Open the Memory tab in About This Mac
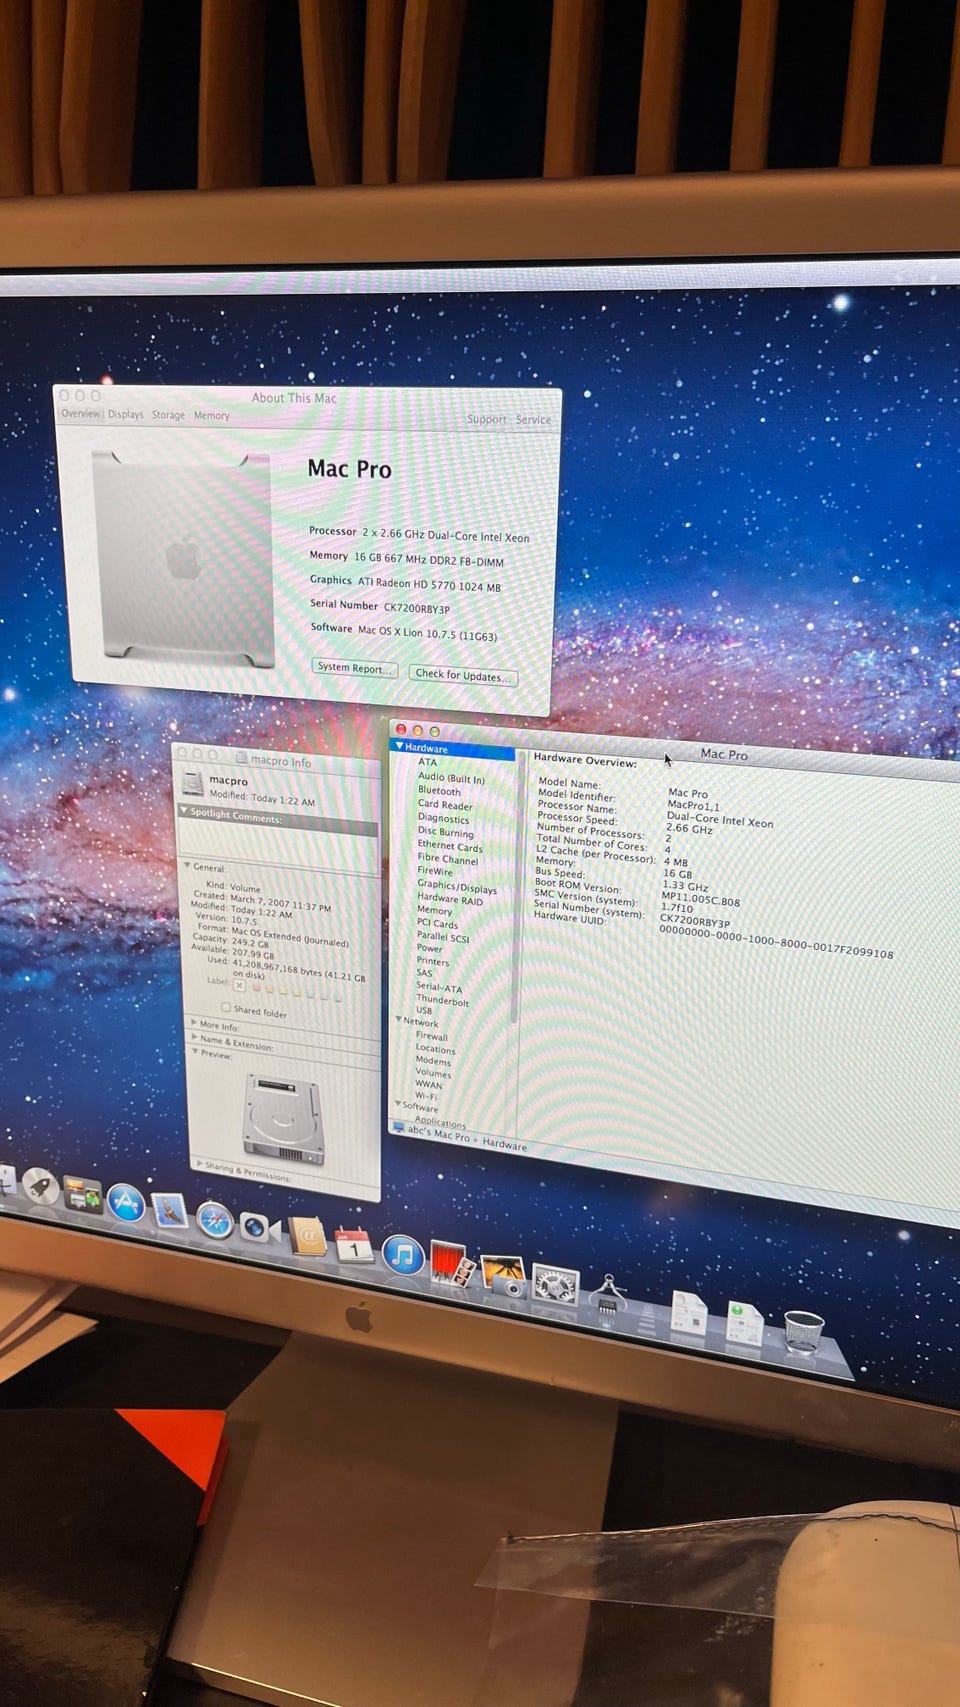Viewport: 960px width, 1707px height. [212, 415]
